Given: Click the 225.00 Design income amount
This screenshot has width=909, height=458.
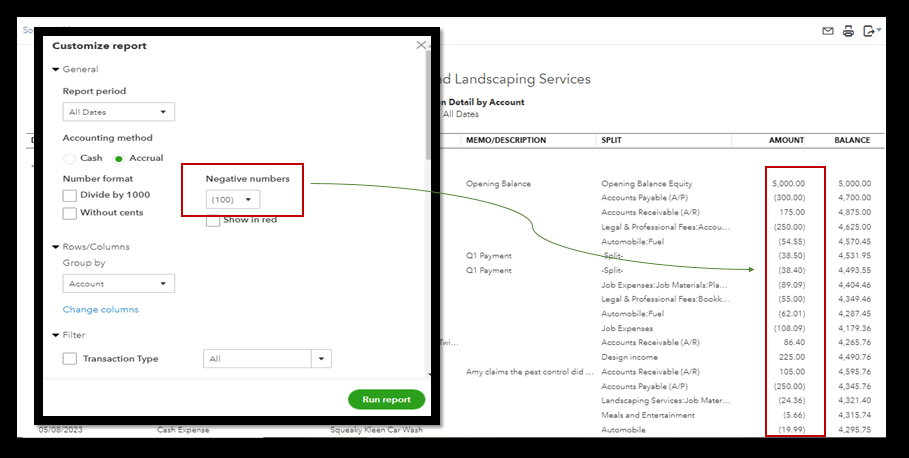Looking at the screenshot, I should (792, 357).
